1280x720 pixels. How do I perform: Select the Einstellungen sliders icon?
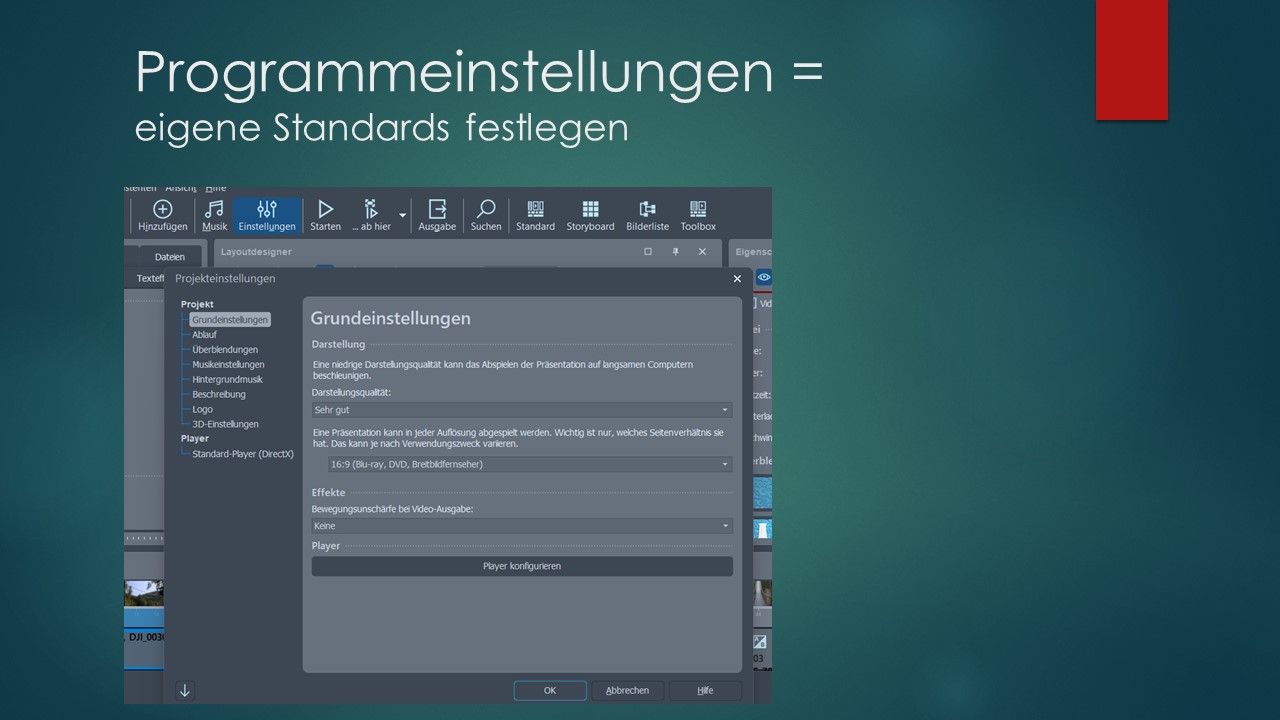tap(267, 209)
